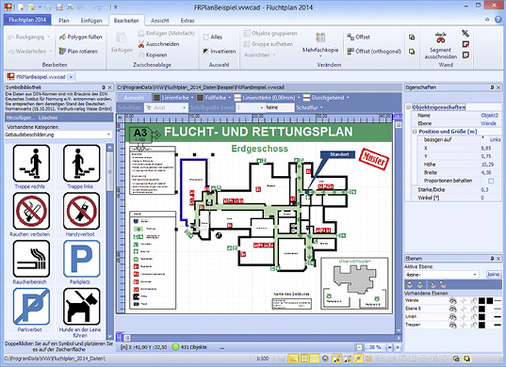Click the Offset (orthogonal) button
This screenshot has width=506, height=367.
374,51
